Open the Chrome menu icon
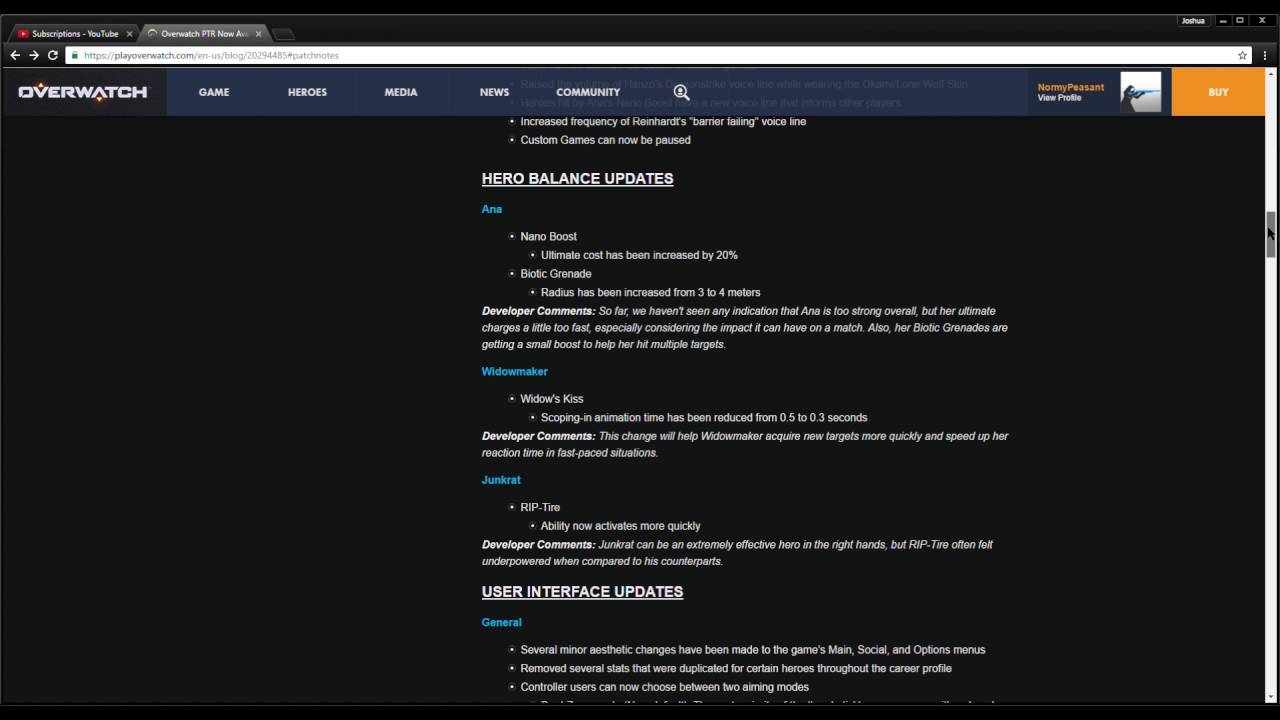 click(1264, 55)
